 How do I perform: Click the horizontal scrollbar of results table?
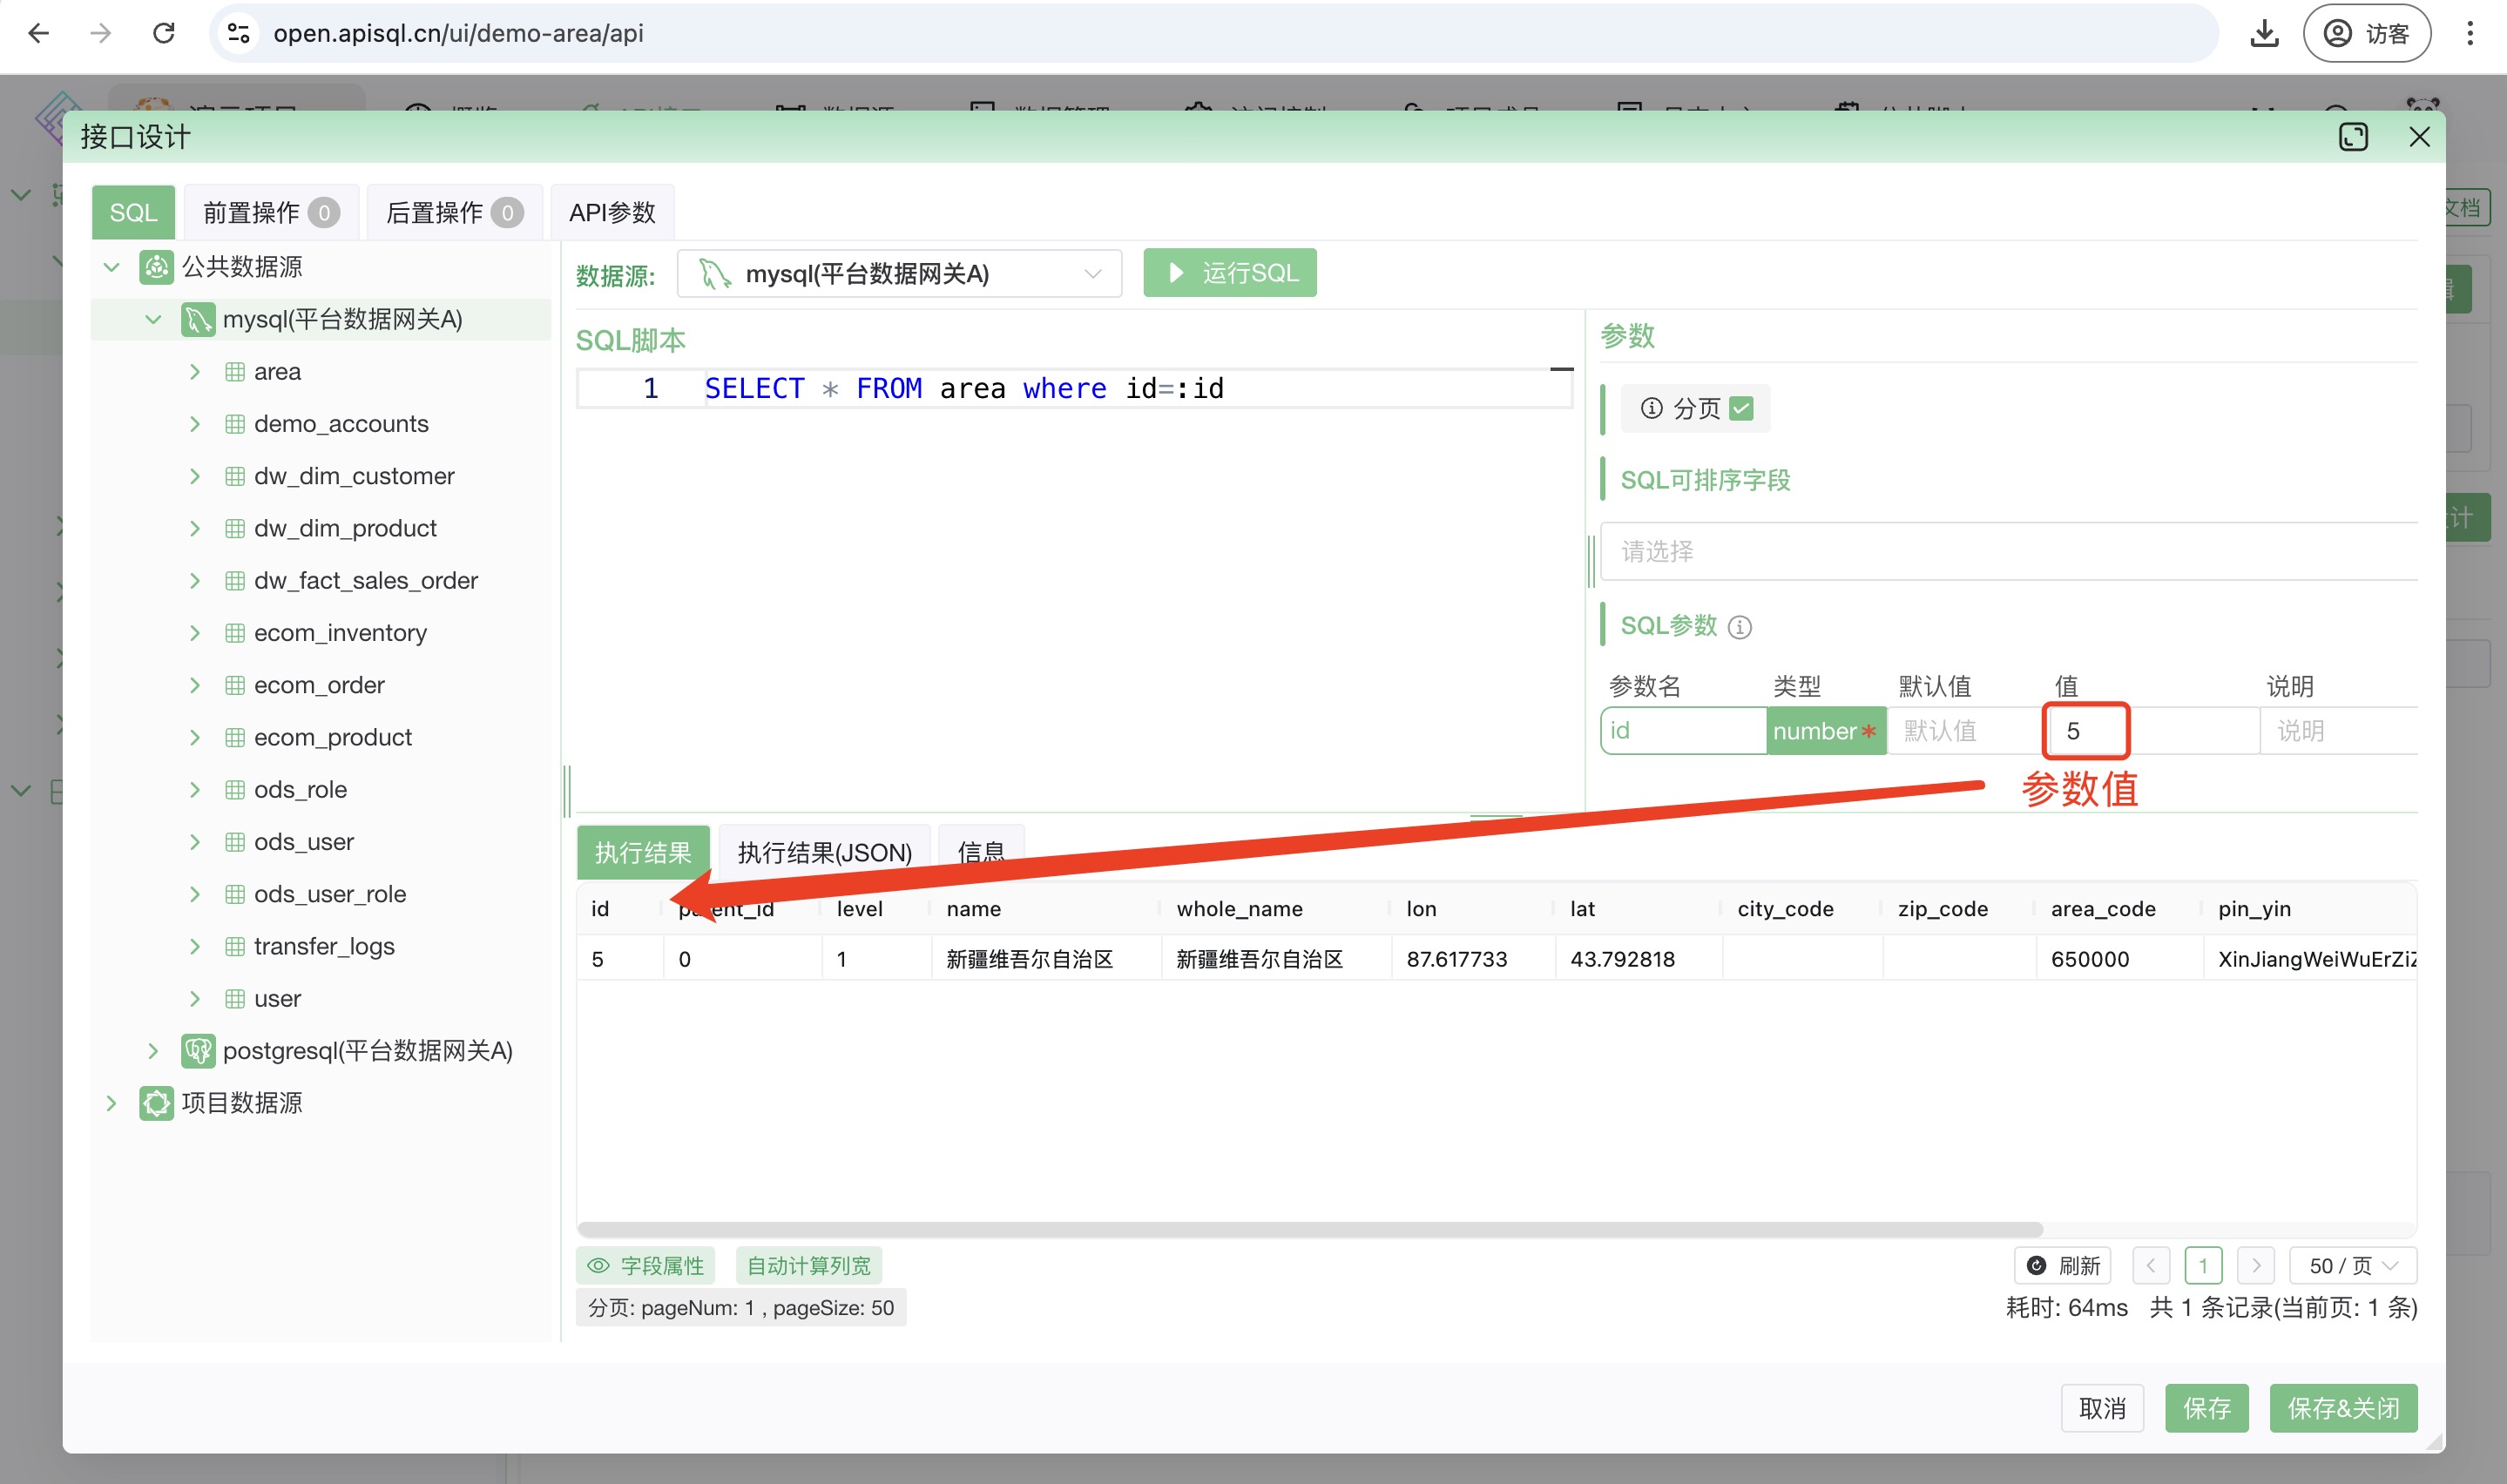(x=1310, y=1229)
